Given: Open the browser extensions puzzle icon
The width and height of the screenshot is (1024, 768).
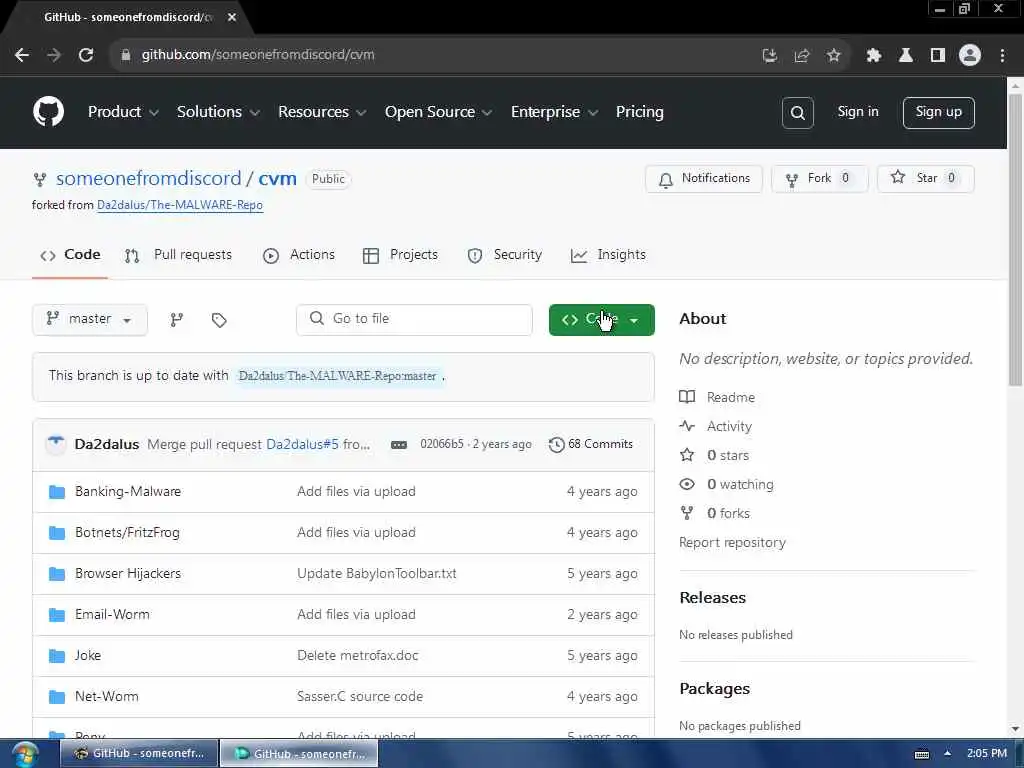Looking at the screenshot, I should click(874, 55).
